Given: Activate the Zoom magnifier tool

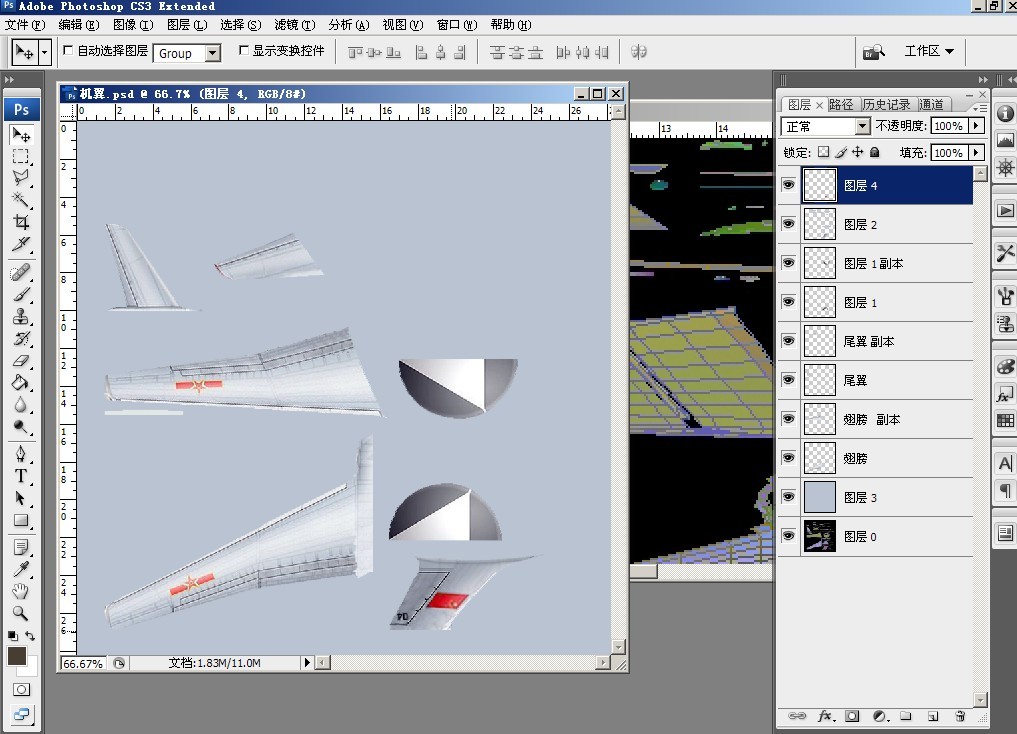Looking at the screenshot, I should pyautogui.click(x=21, y=613).
